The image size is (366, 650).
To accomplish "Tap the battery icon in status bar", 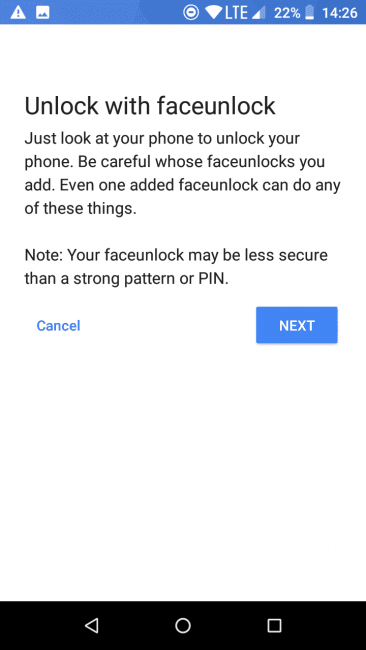I will pyautogui.click(x=310, y=13).
